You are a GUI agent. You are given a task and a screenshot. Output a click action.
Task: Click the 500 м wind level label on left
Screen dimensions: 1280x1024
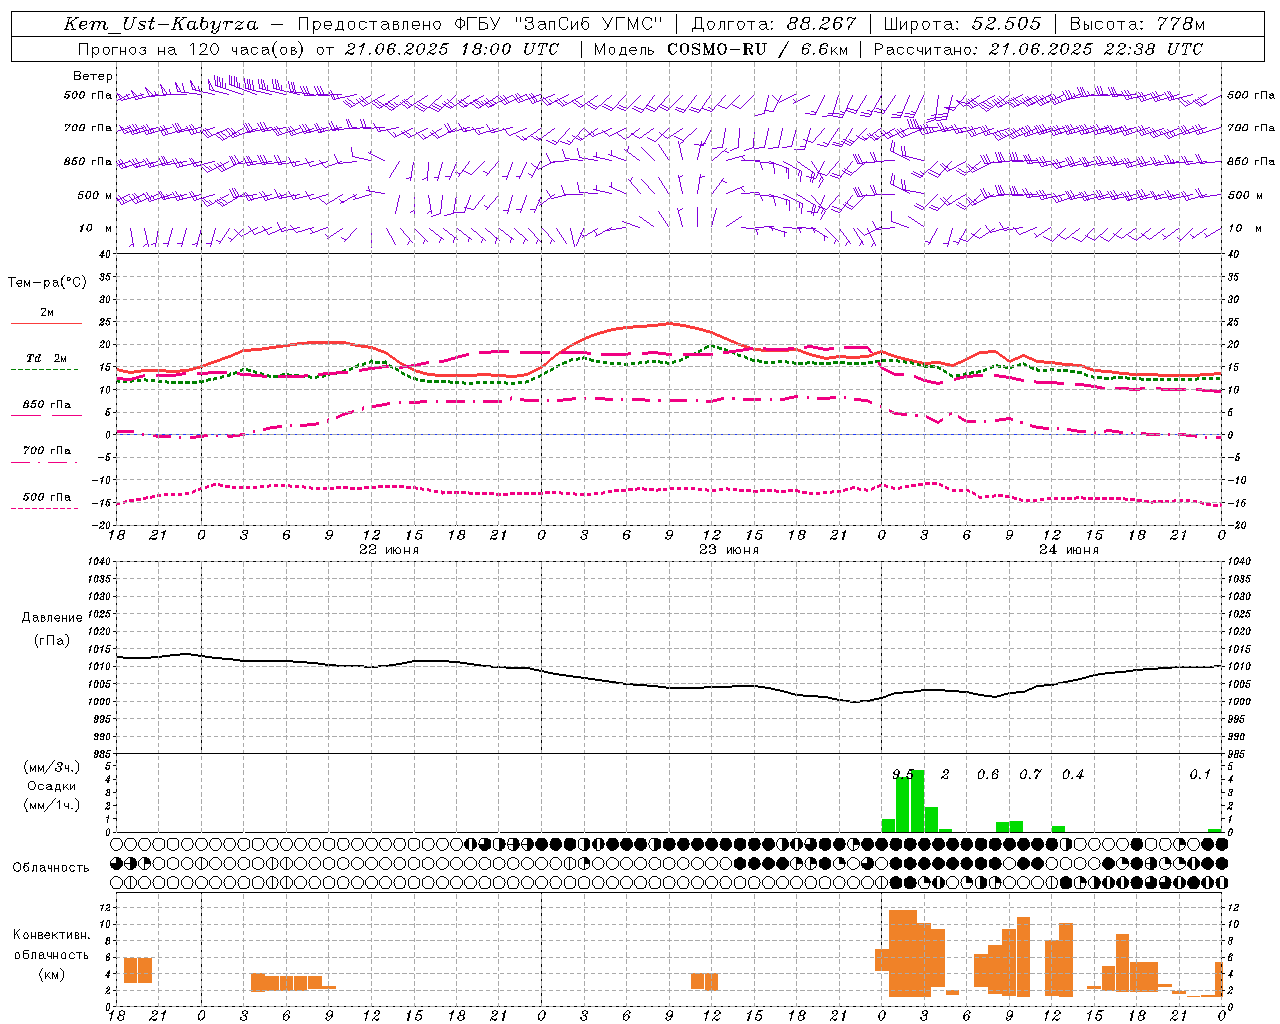pyautogui.click(x=95, y=195)
